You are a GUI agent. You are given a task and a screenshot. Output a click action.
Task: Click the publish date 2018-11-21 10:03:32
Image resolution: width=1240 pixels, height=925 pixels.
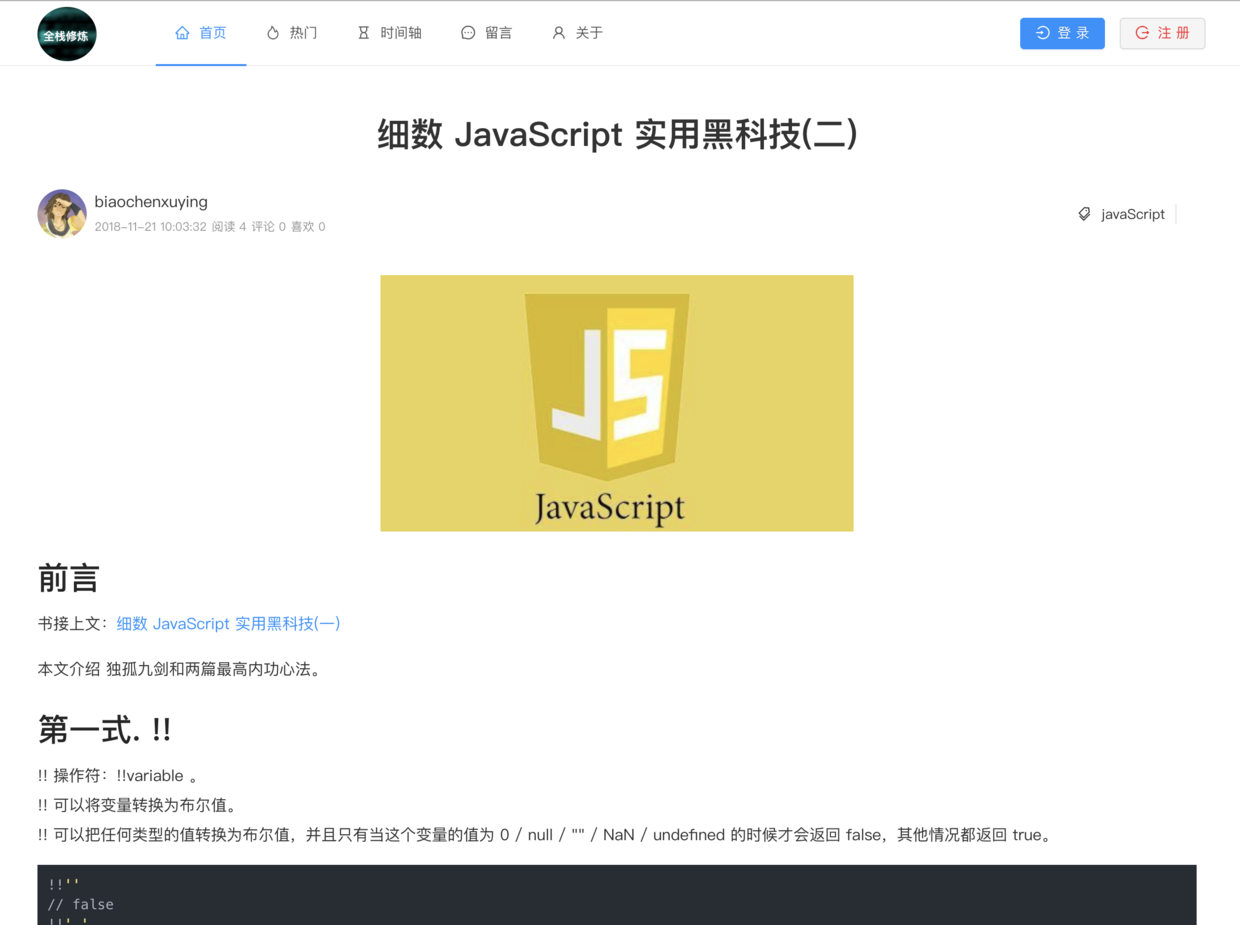coord(150,227)
